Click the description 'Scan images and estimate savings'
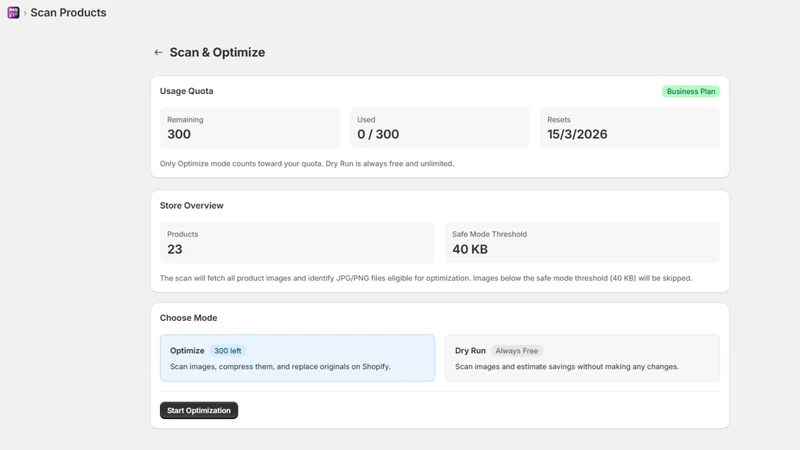 (567, 366)
